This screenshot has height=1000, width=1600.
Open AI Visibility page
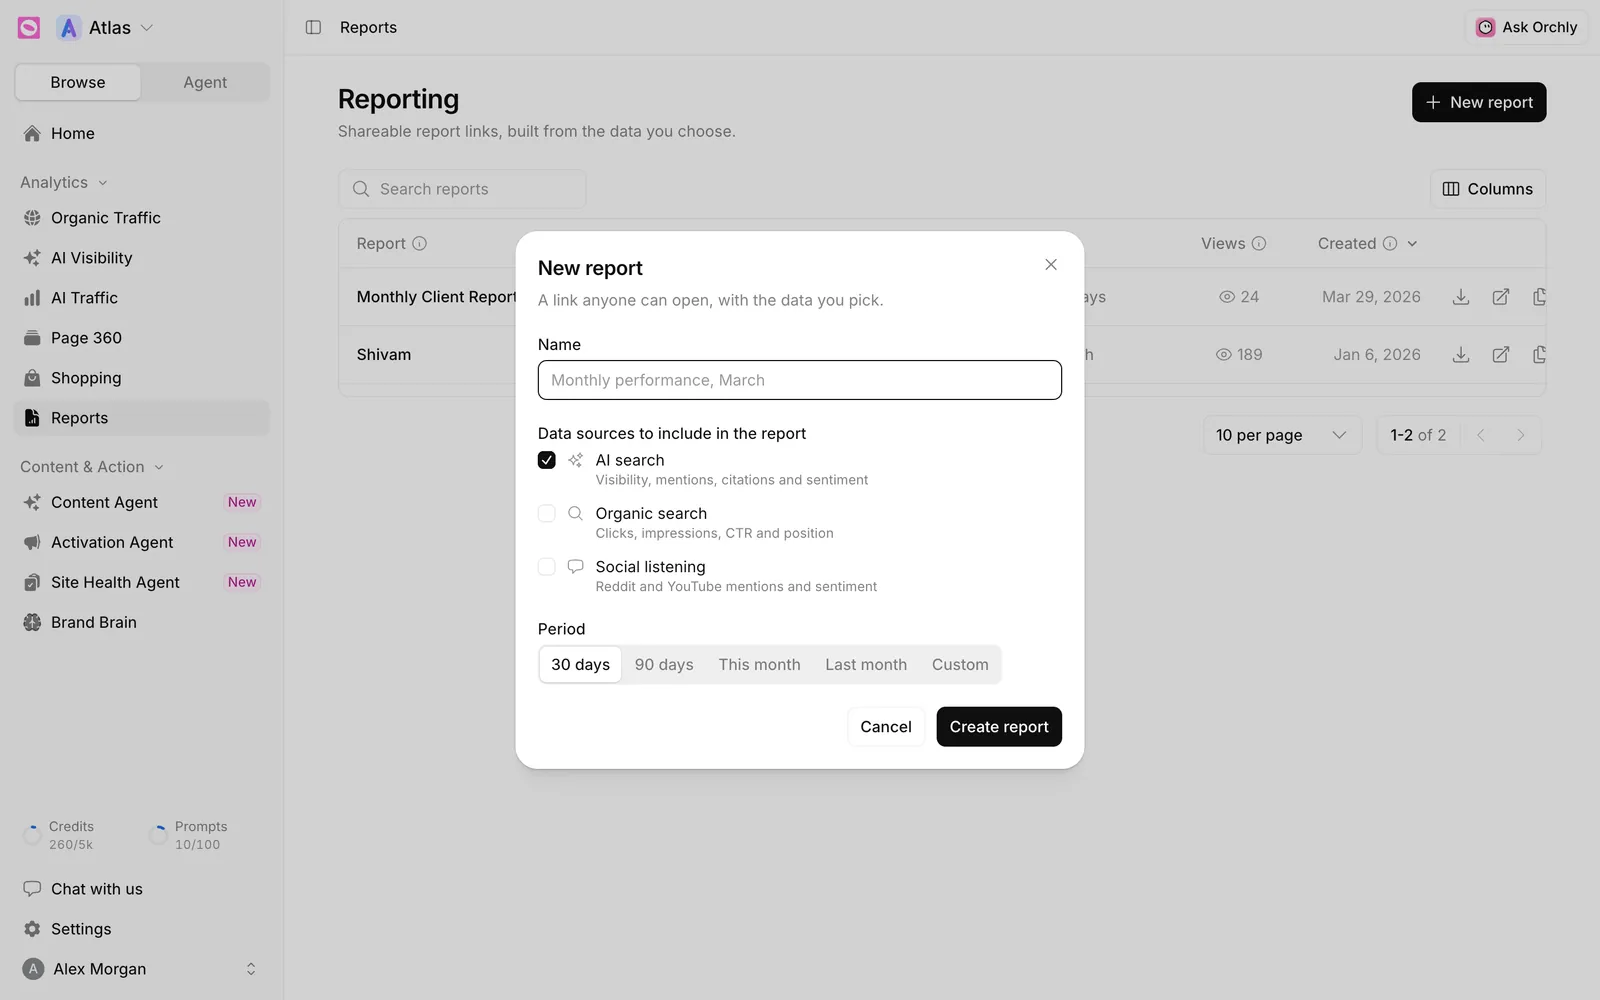pyautogui.click(x=142, y=258)
